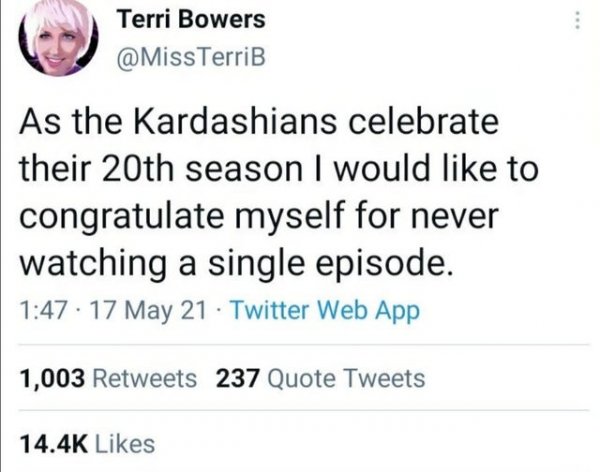View the 1,003 retweets count

click(54, 378)
